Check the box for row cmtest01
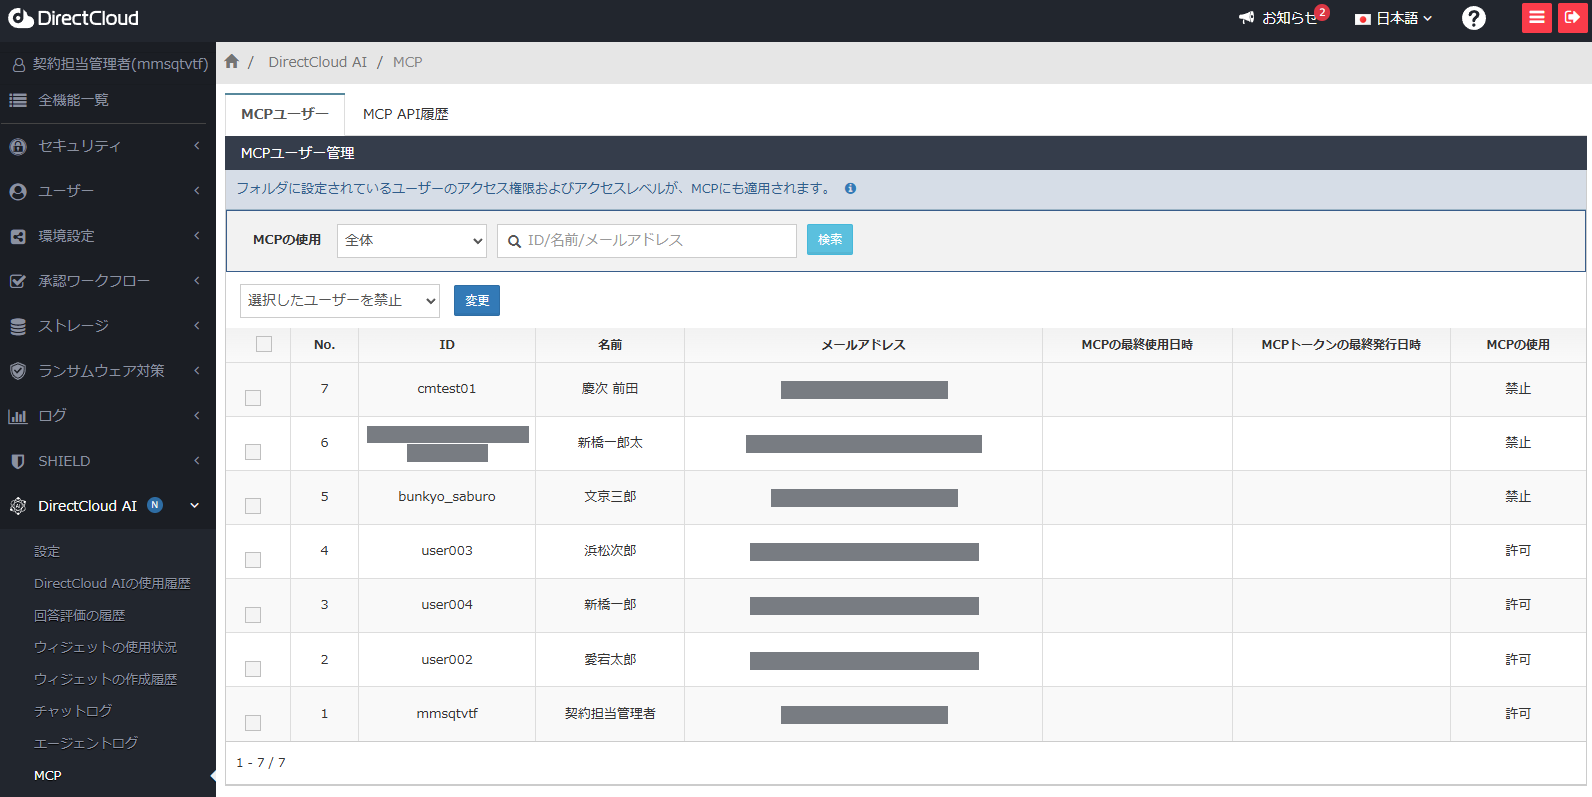The image size is (1592, 797). [253, 398]
